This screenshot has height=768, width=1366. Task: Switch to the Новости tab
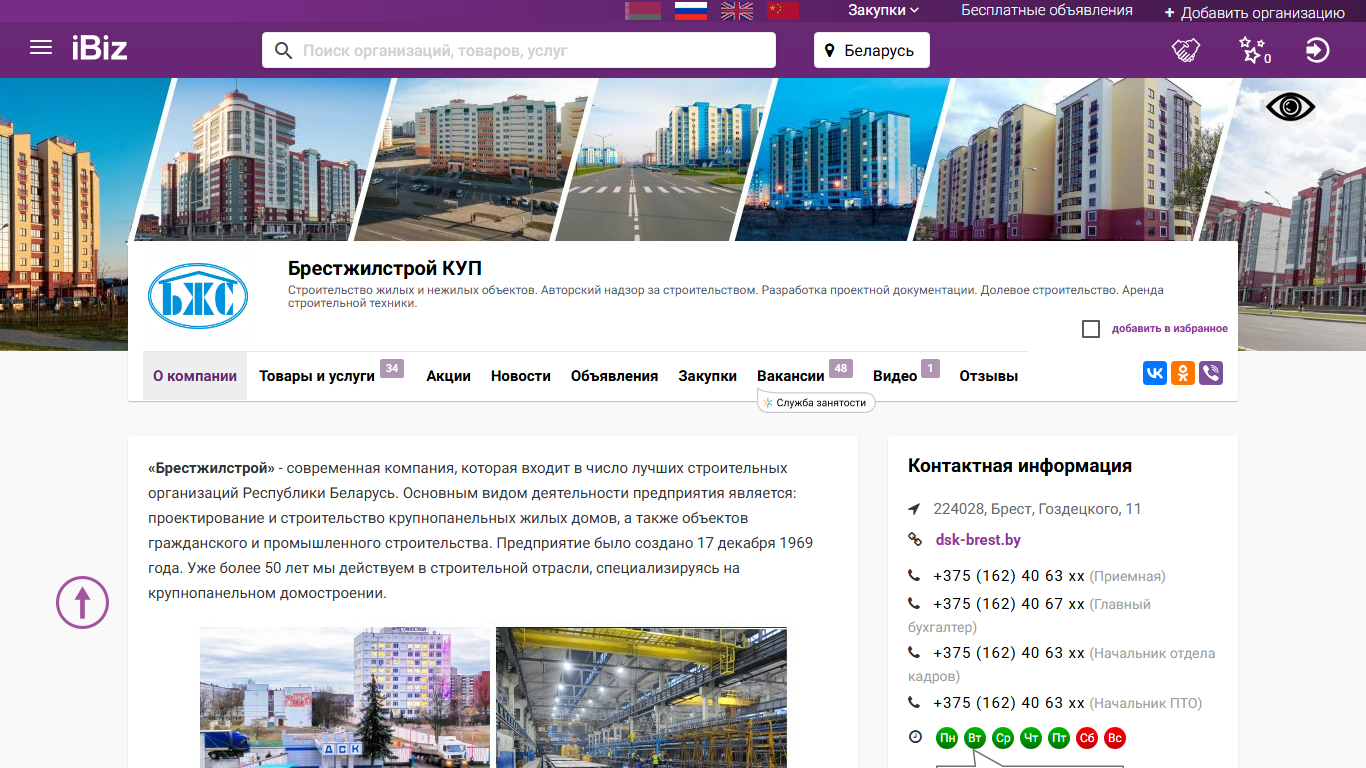521,376
